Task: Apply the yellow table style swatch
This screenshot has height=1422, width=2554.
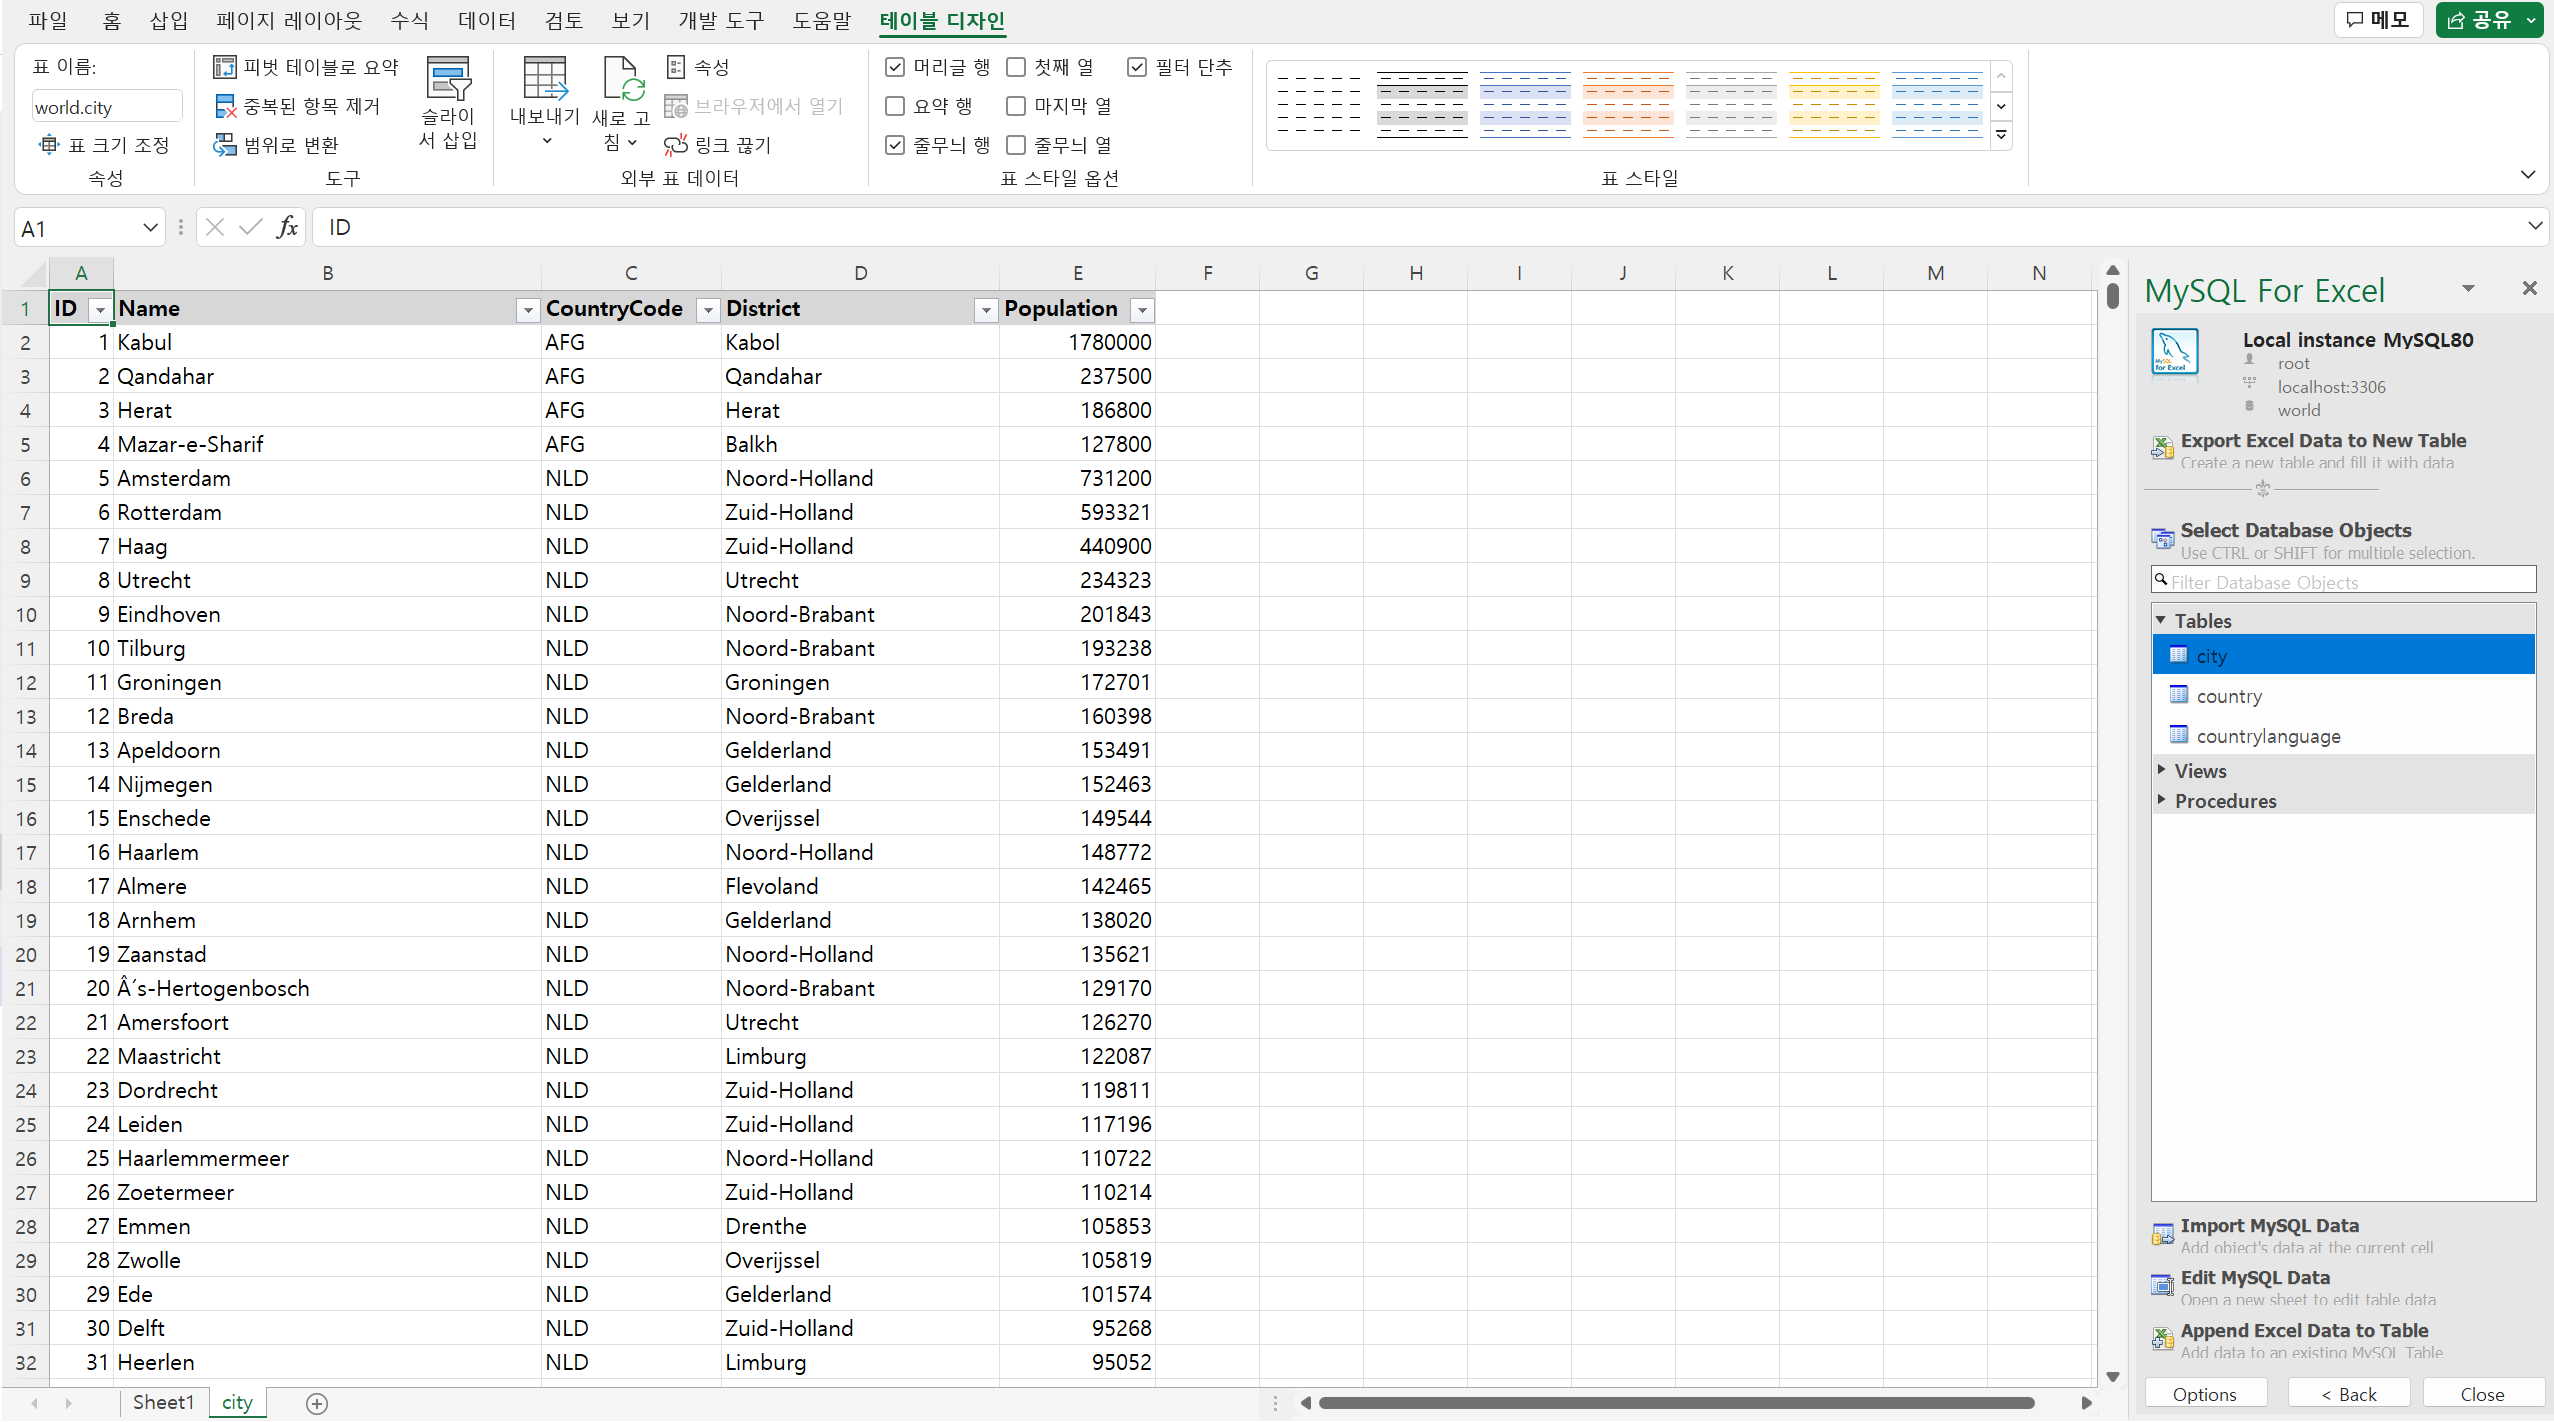Action: 1834,104
